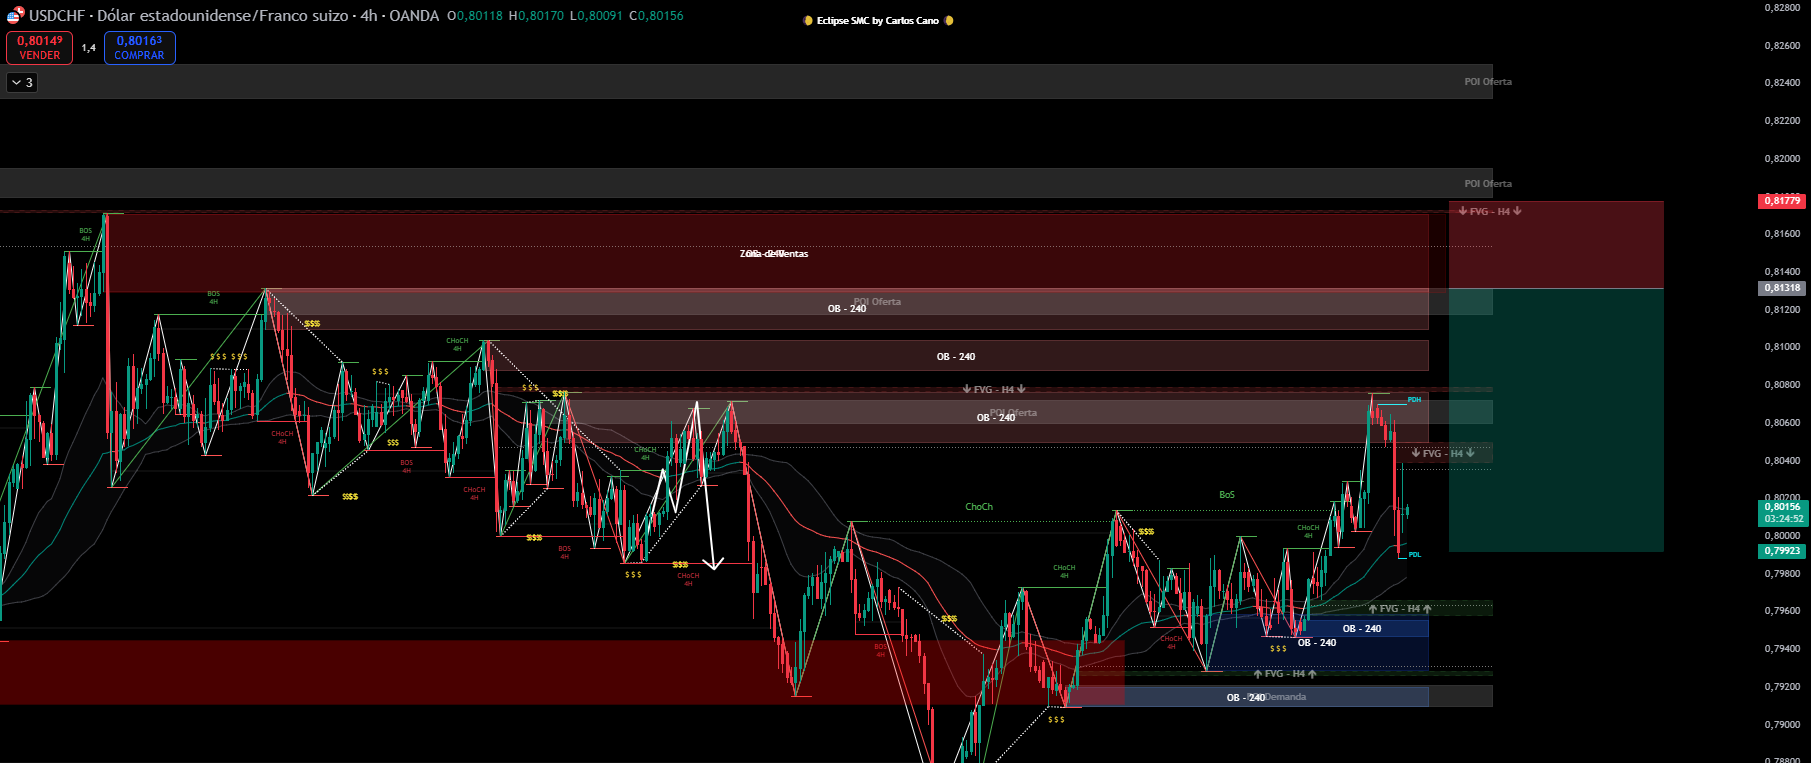Select the green take-profit zone of short position
Image resolution: width=1811 pixels, height=763 pixels.
click(1555, 420)
